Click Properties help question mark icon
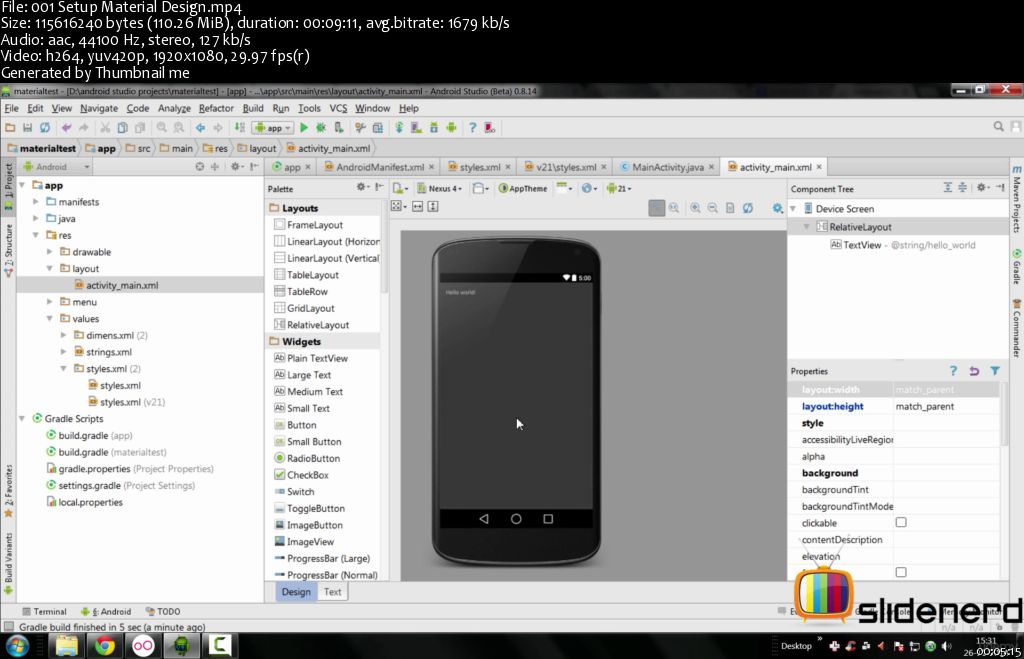 (953, 371)
